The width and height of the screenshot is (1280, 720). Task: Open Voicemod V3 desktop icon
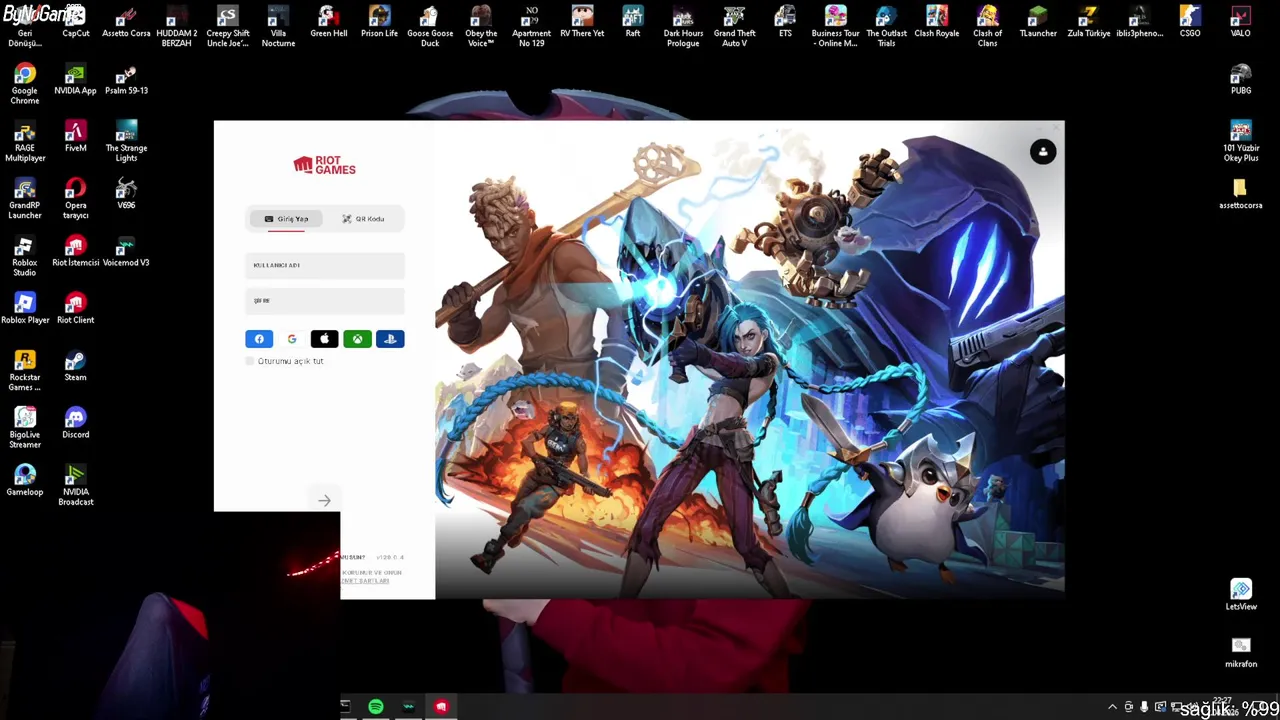(126, 252)
